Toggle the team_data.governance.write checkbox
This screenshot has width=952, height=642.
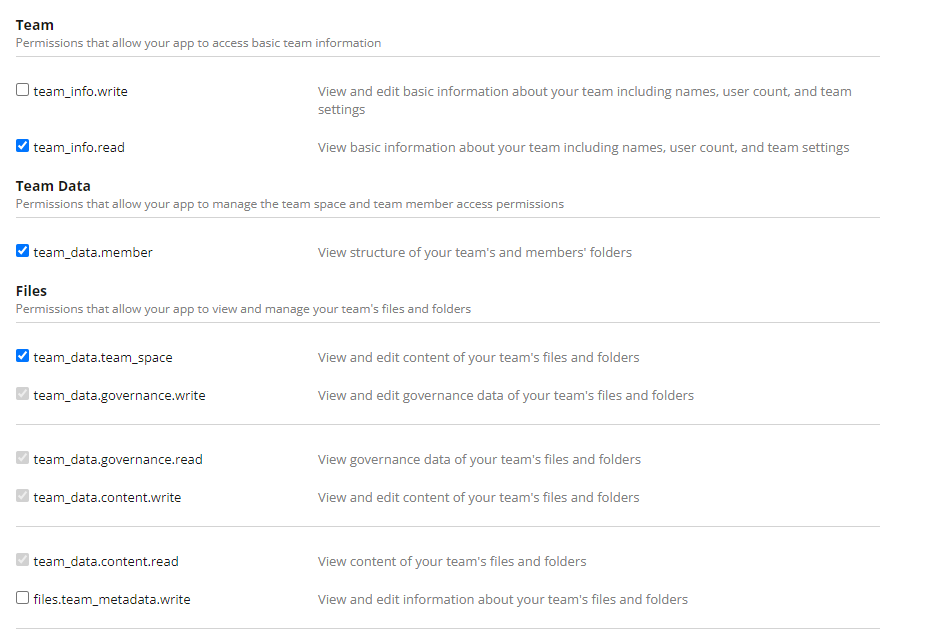[22, 393]
